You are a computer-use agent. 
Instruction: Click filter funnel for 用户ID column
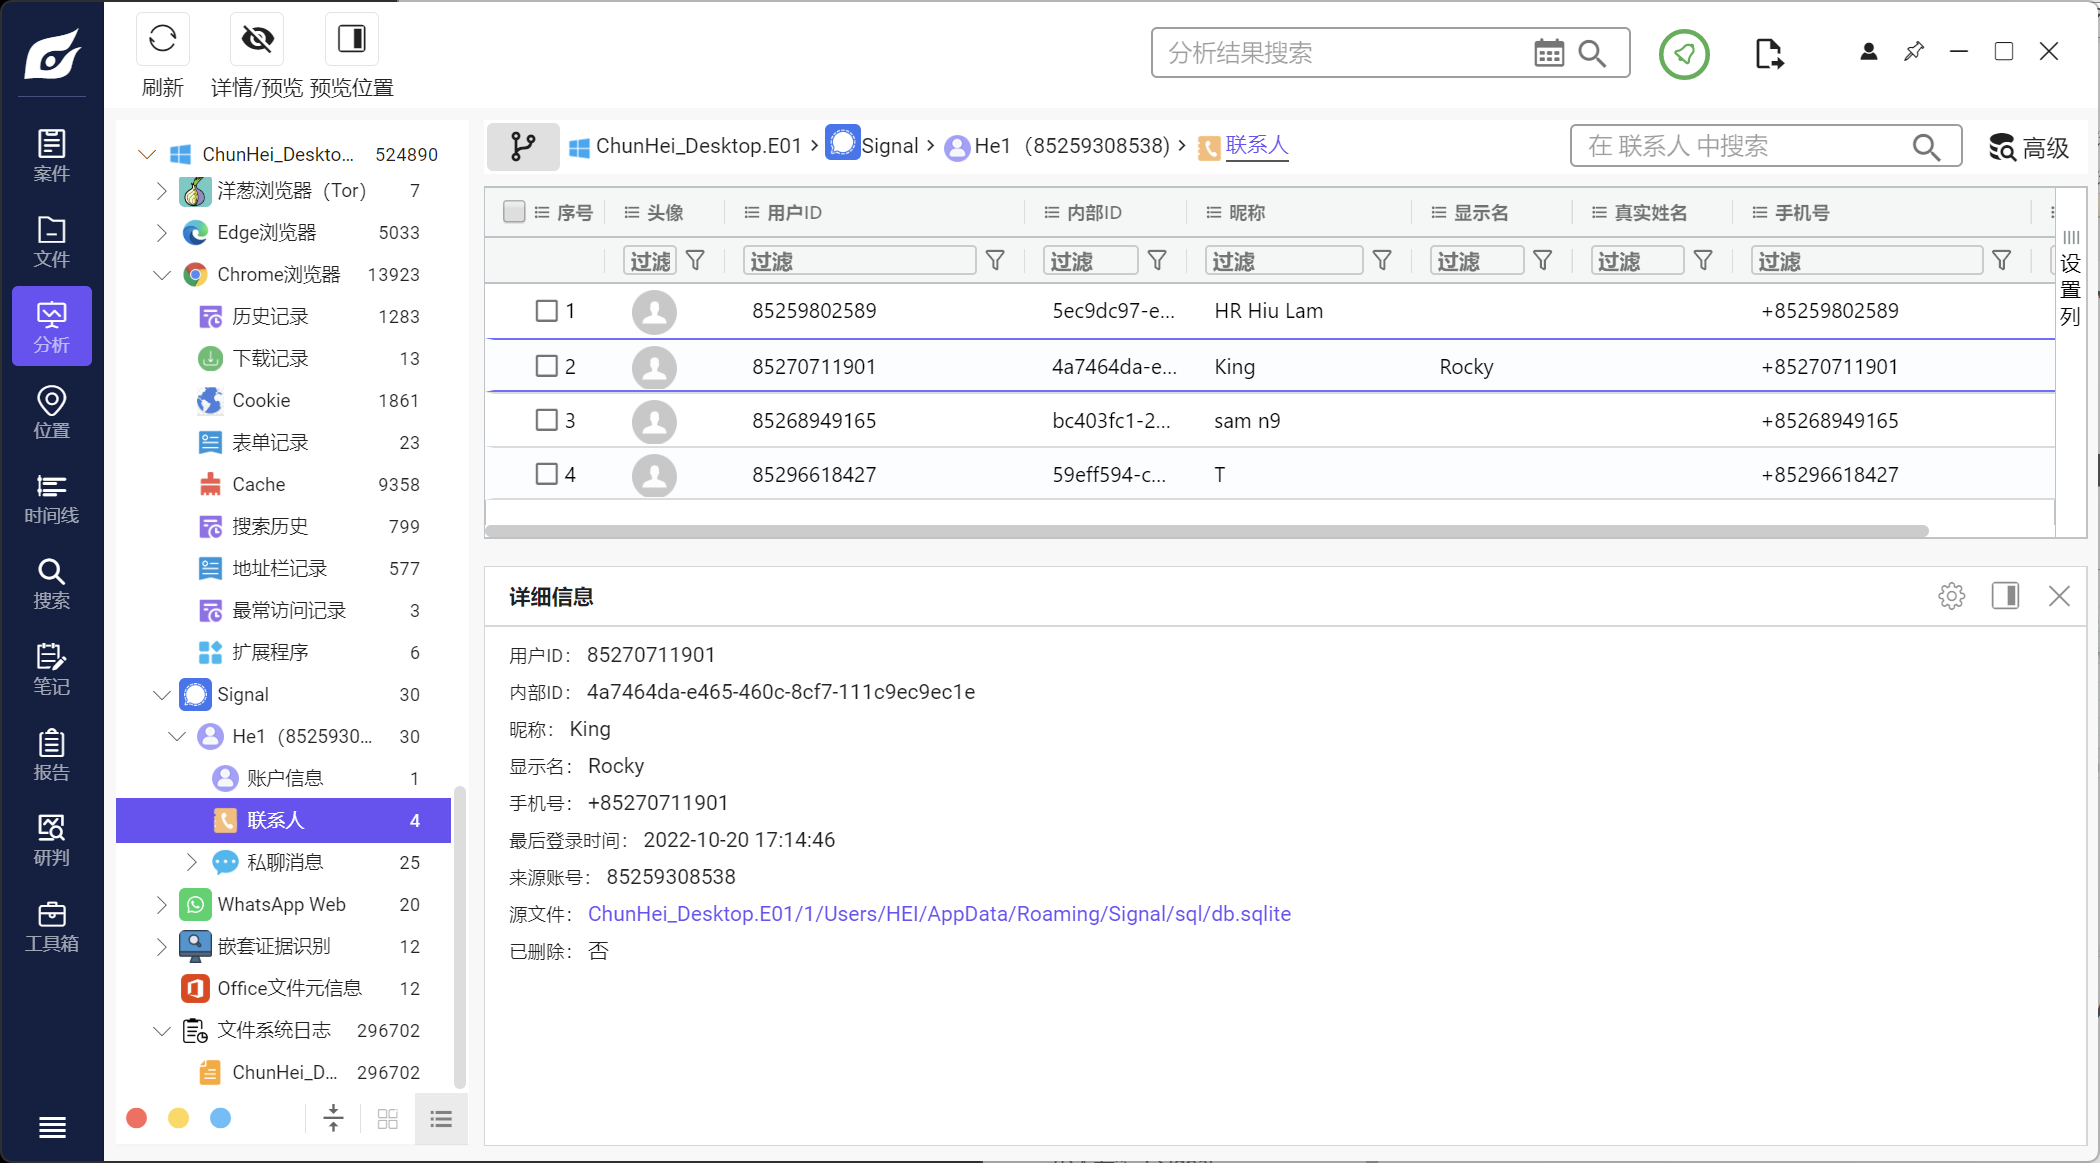tap(995, 261)
